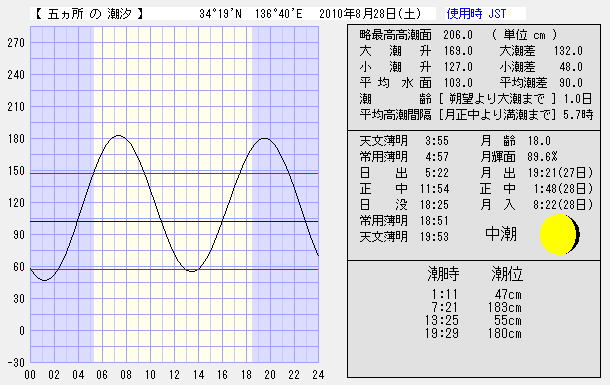
Task: Click the tide time 1:11
Action: coord(445,294)
